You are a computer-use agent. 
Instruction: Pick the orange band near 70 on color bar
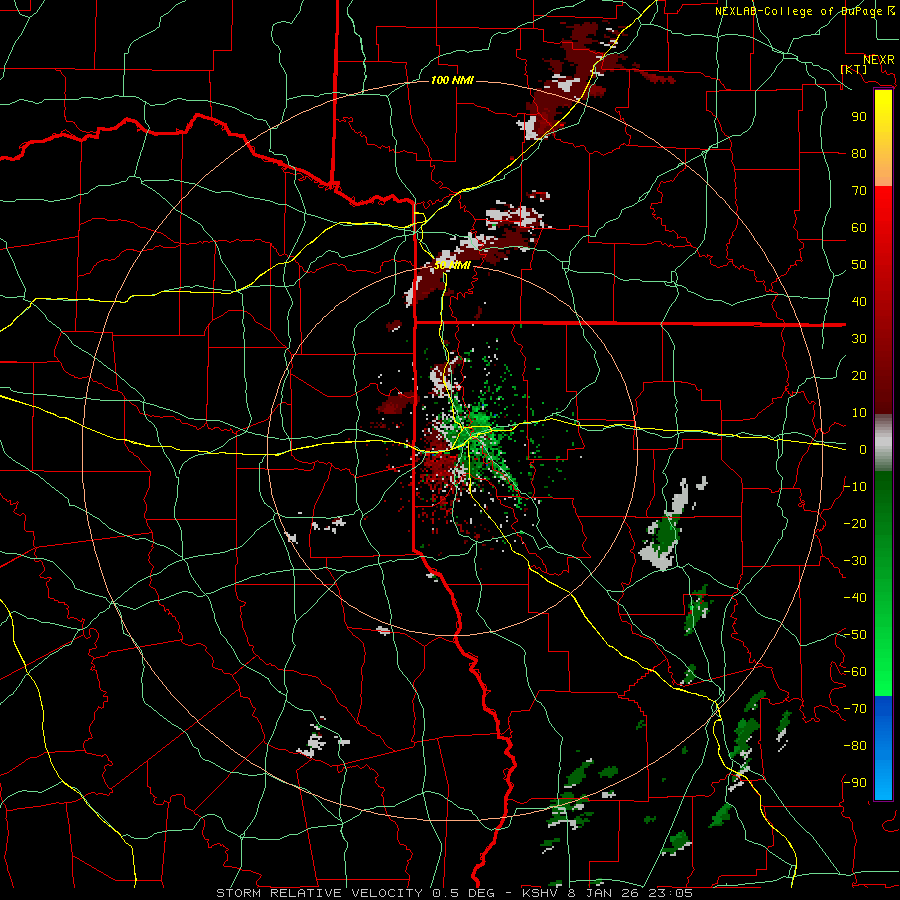coord(883,169)
